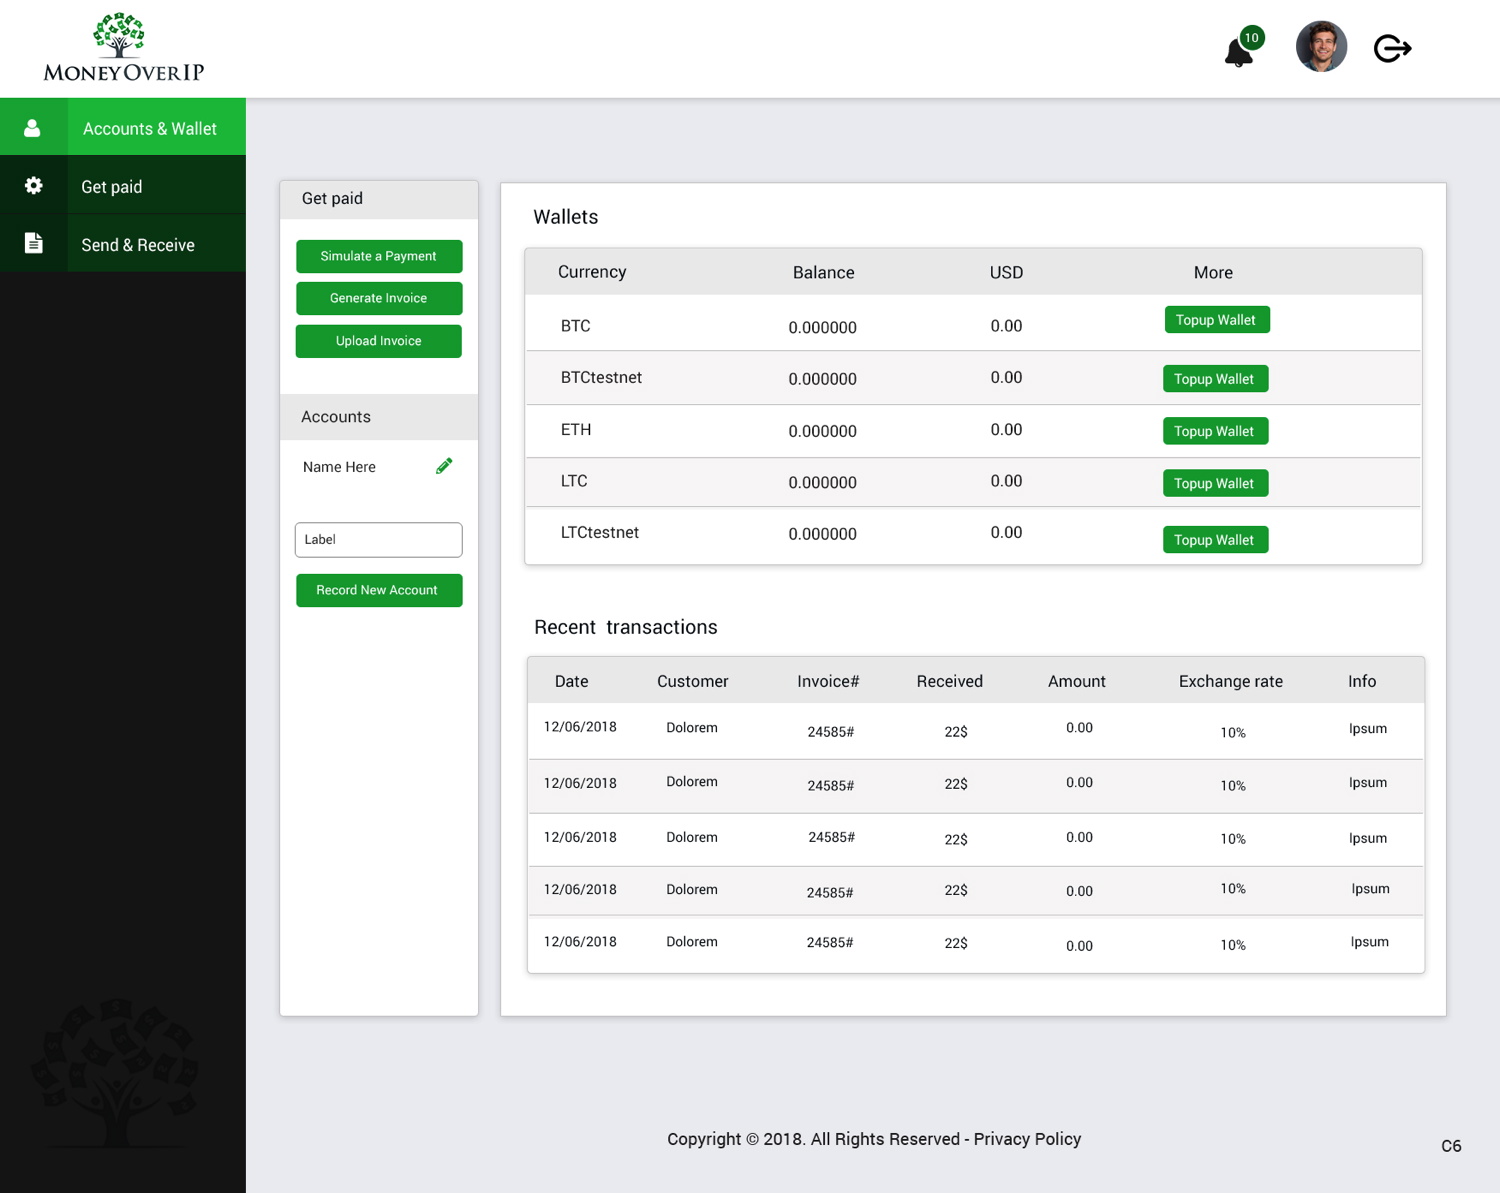This screenshot has width=1500, height=1193.
Task: Open the notifications bell
Action: tap(1240, 51)
